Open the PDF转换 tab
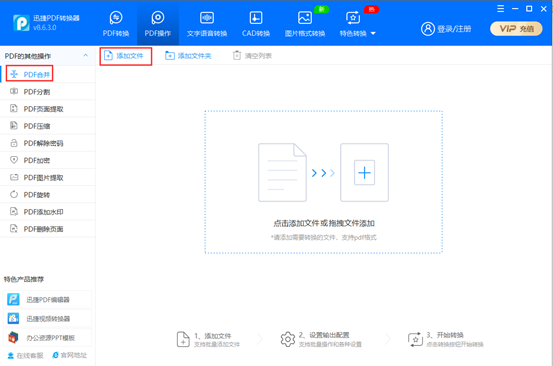The width and height of the screenshot is (553, 366). tap(116, 24)
